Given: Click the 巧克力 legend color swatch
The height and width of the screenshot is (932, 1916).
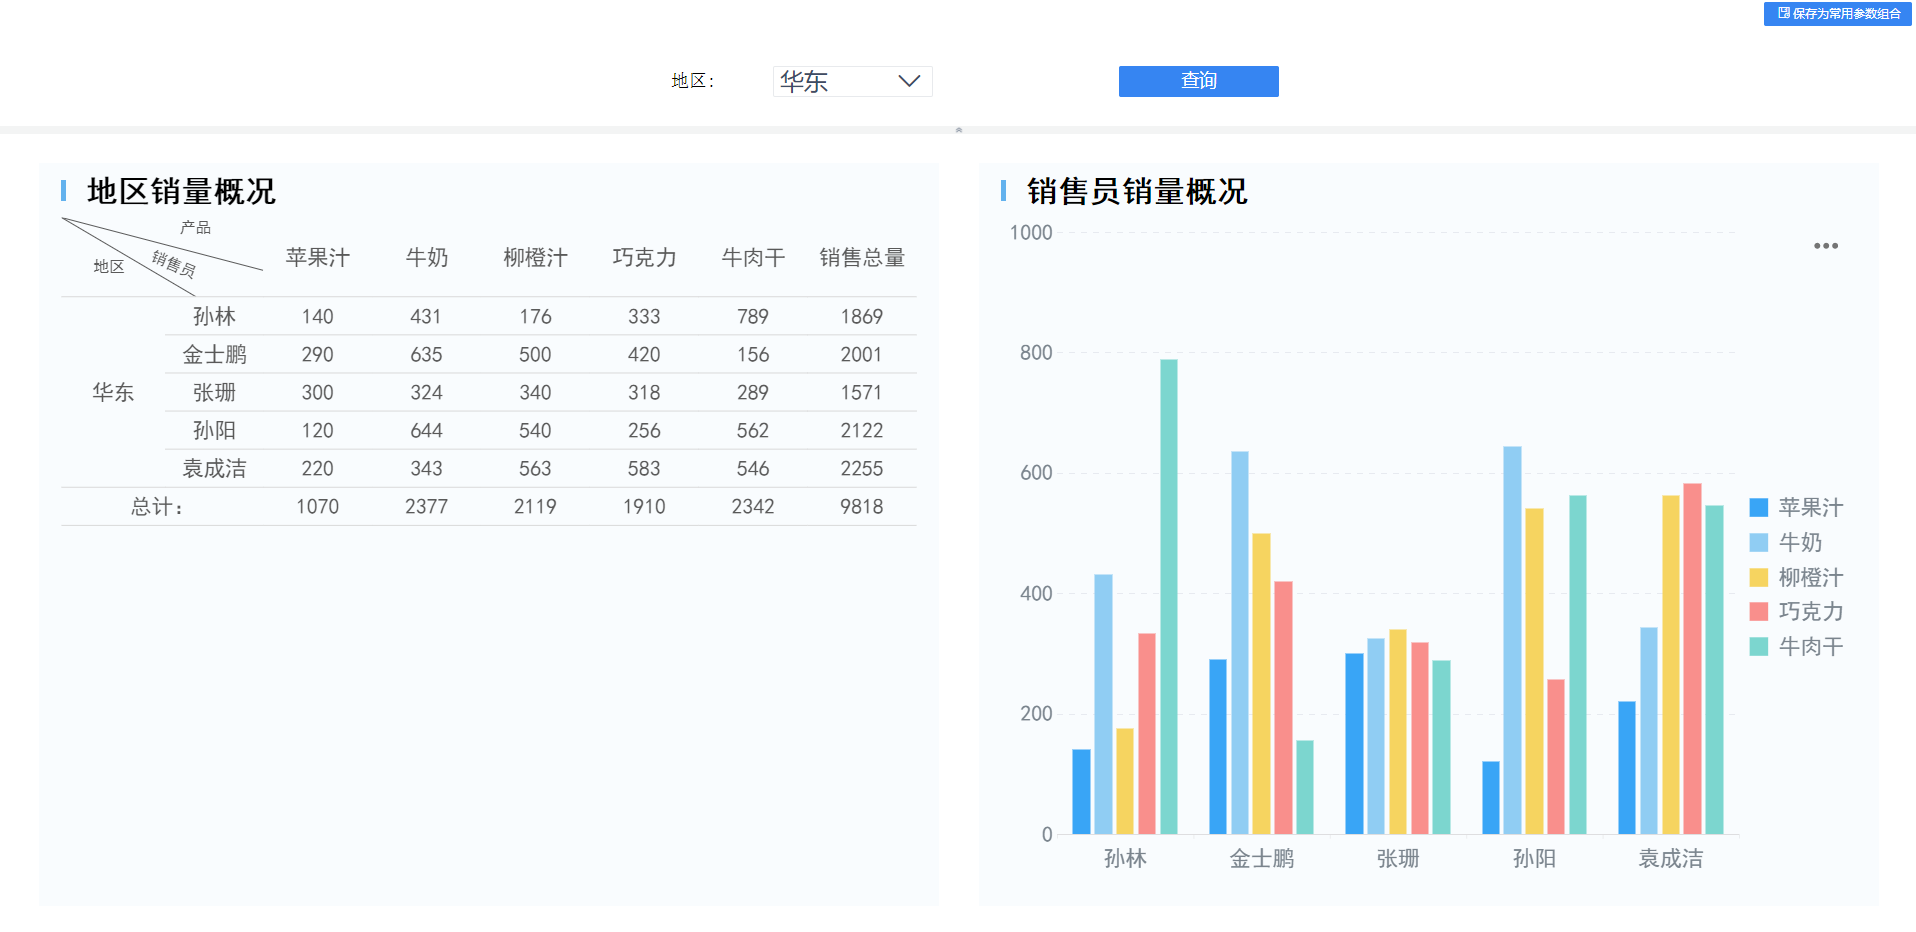Looking at the screenshot, I should click(1759, 612).
